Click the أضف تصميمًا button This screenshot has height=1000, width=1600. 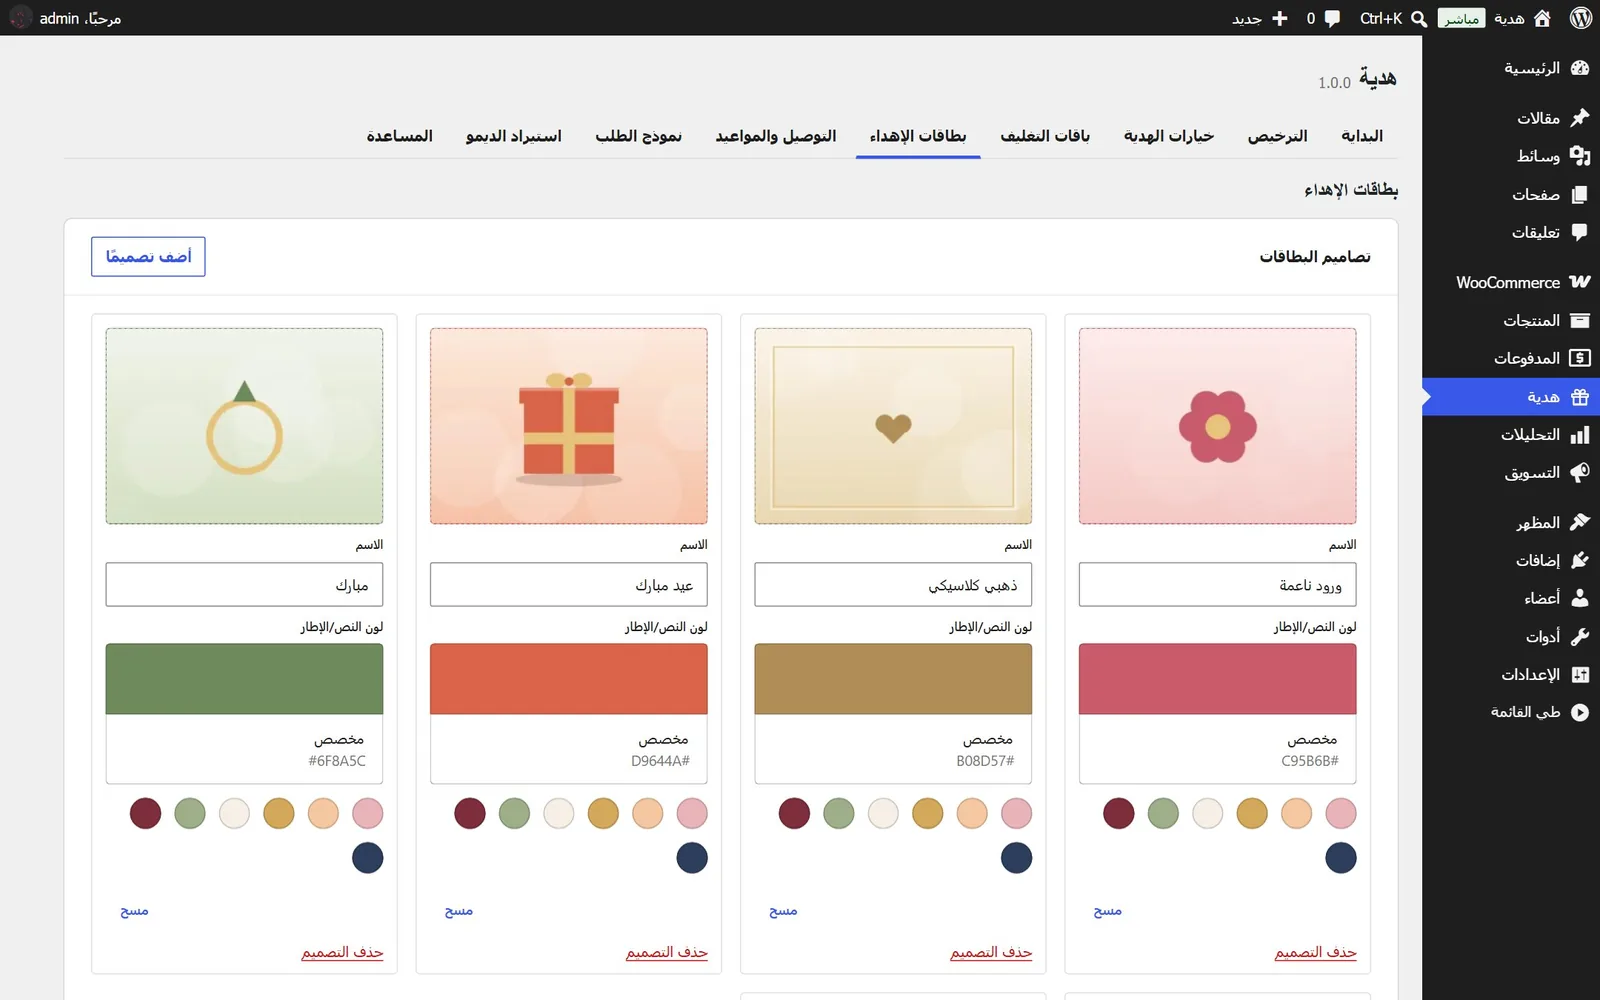click(x=148, y=257)
